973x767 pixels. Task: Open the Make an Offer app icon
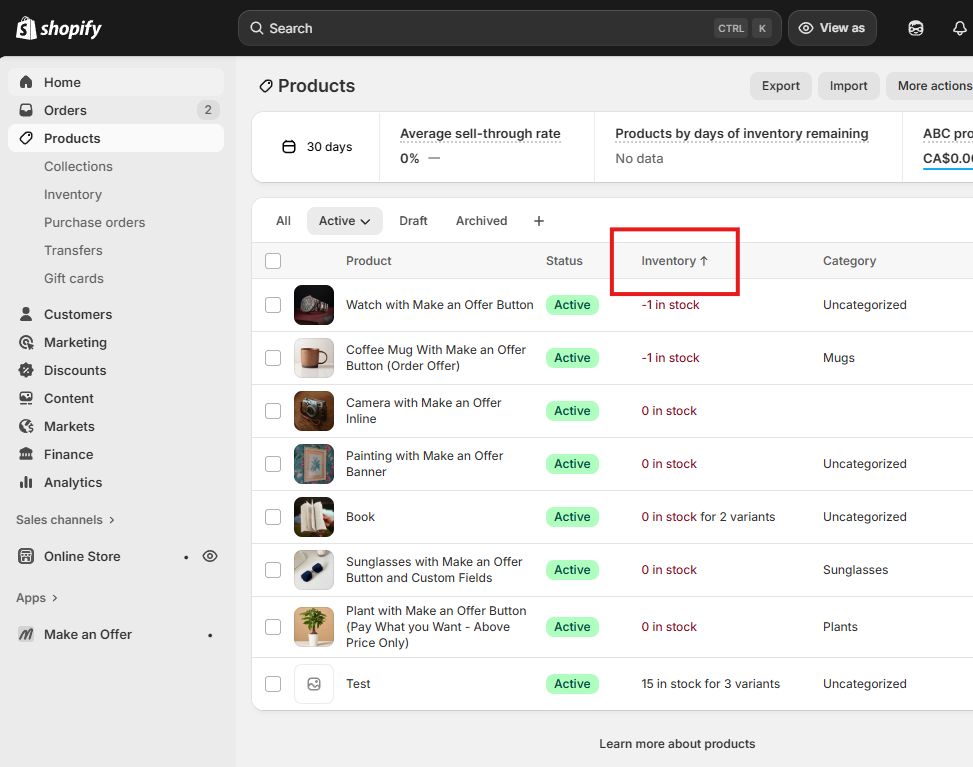click(26, 635)
